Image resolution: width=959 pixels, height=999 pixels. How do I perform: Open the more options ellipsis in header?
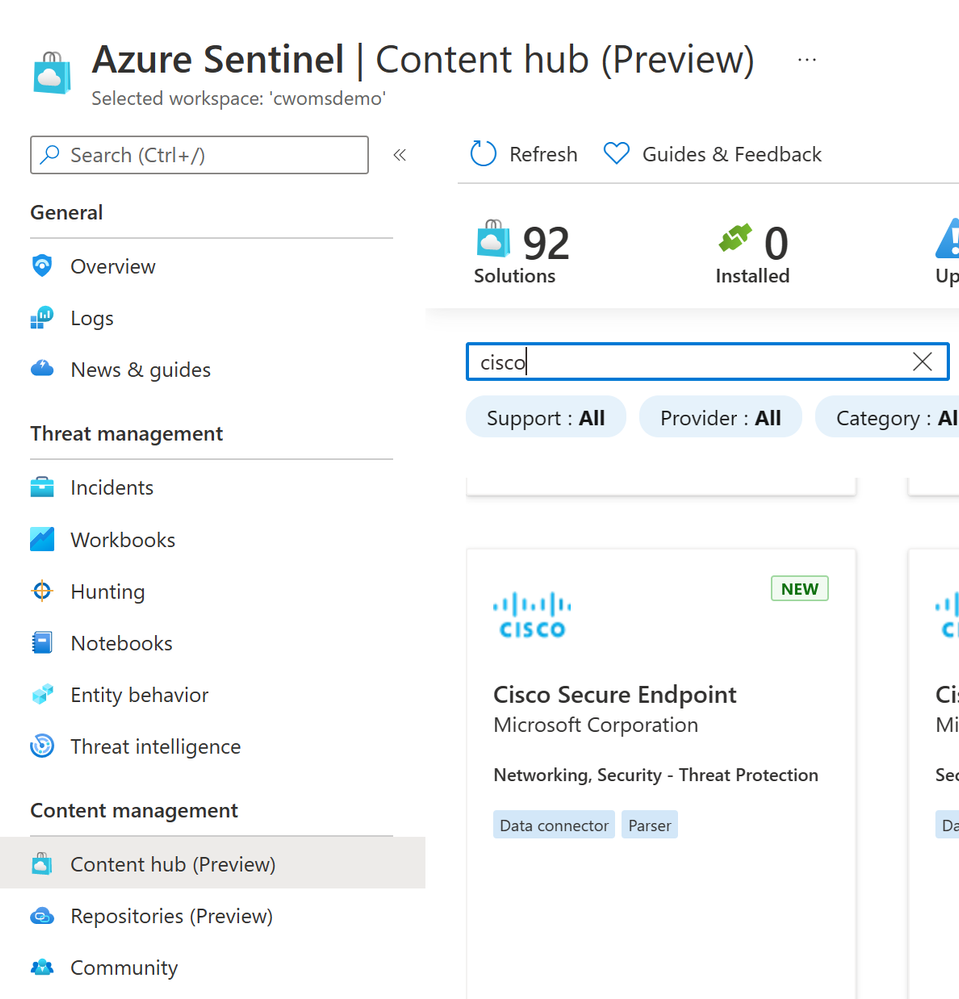[807, 60]
